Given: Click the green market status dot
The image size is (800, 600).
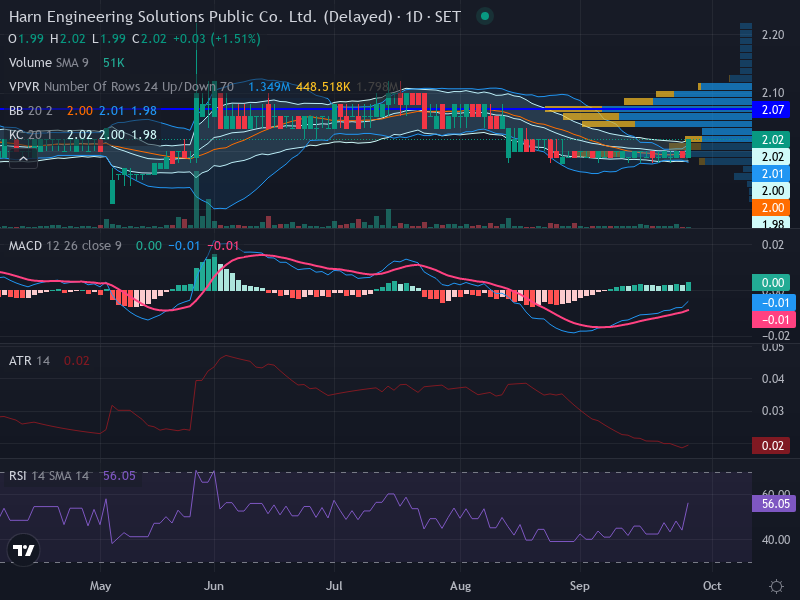Looking at the screenshot, I should (485, 16).
